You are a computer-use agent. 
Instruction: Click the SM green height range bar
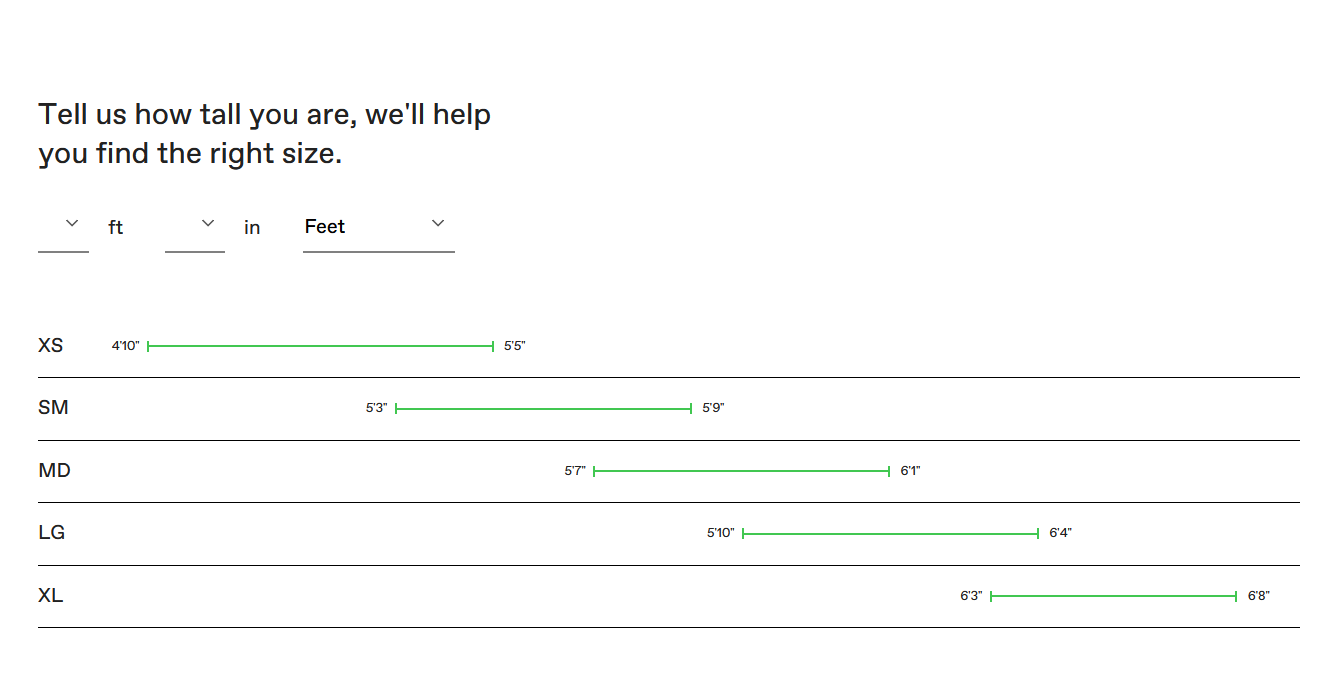[544, 409]
